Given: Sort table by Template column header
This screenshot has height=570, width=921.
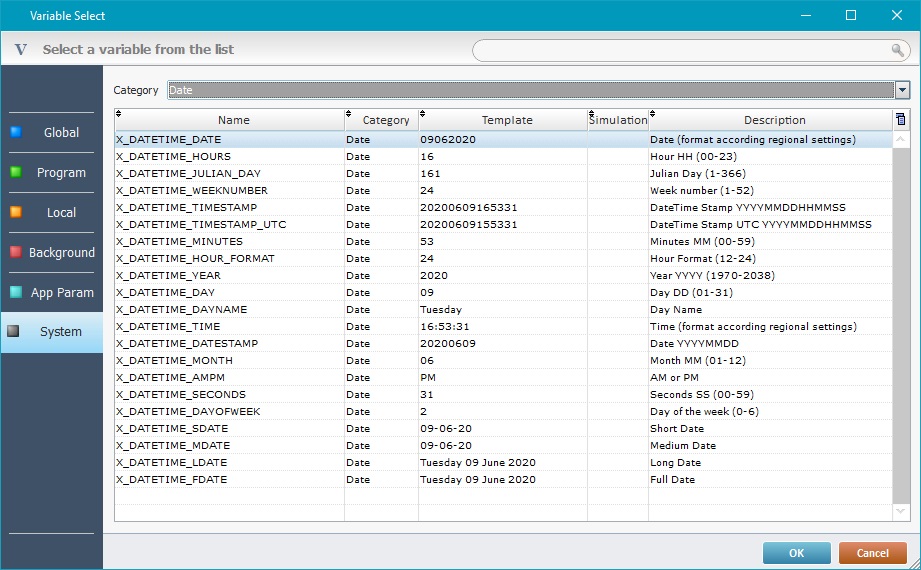Looking at the screenshot, I should [506, 120].
